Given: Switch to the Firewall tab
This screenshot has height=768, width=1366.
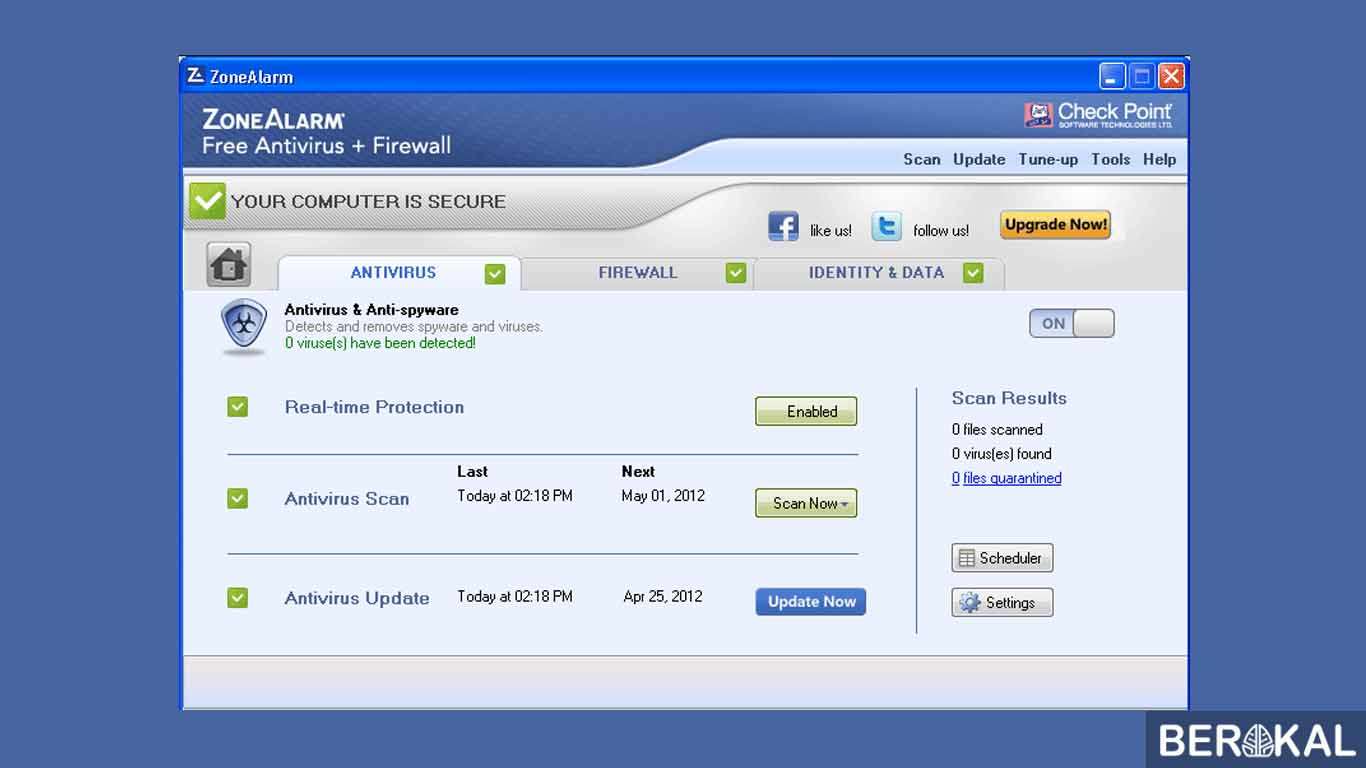Looking at the screenshot, I should [638, 272].
